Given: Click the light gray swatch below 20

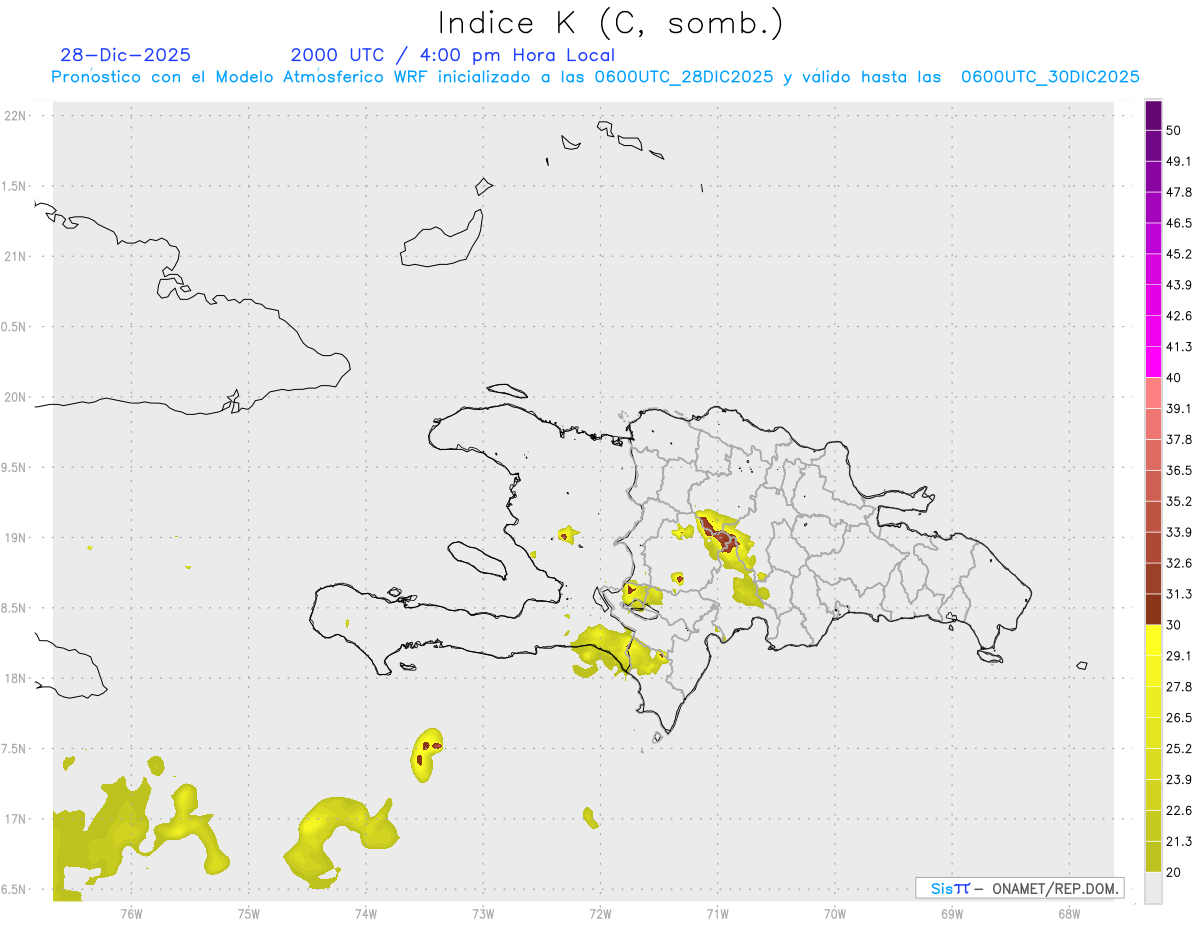Looking at the screenshot, I should coord(1153,888).
